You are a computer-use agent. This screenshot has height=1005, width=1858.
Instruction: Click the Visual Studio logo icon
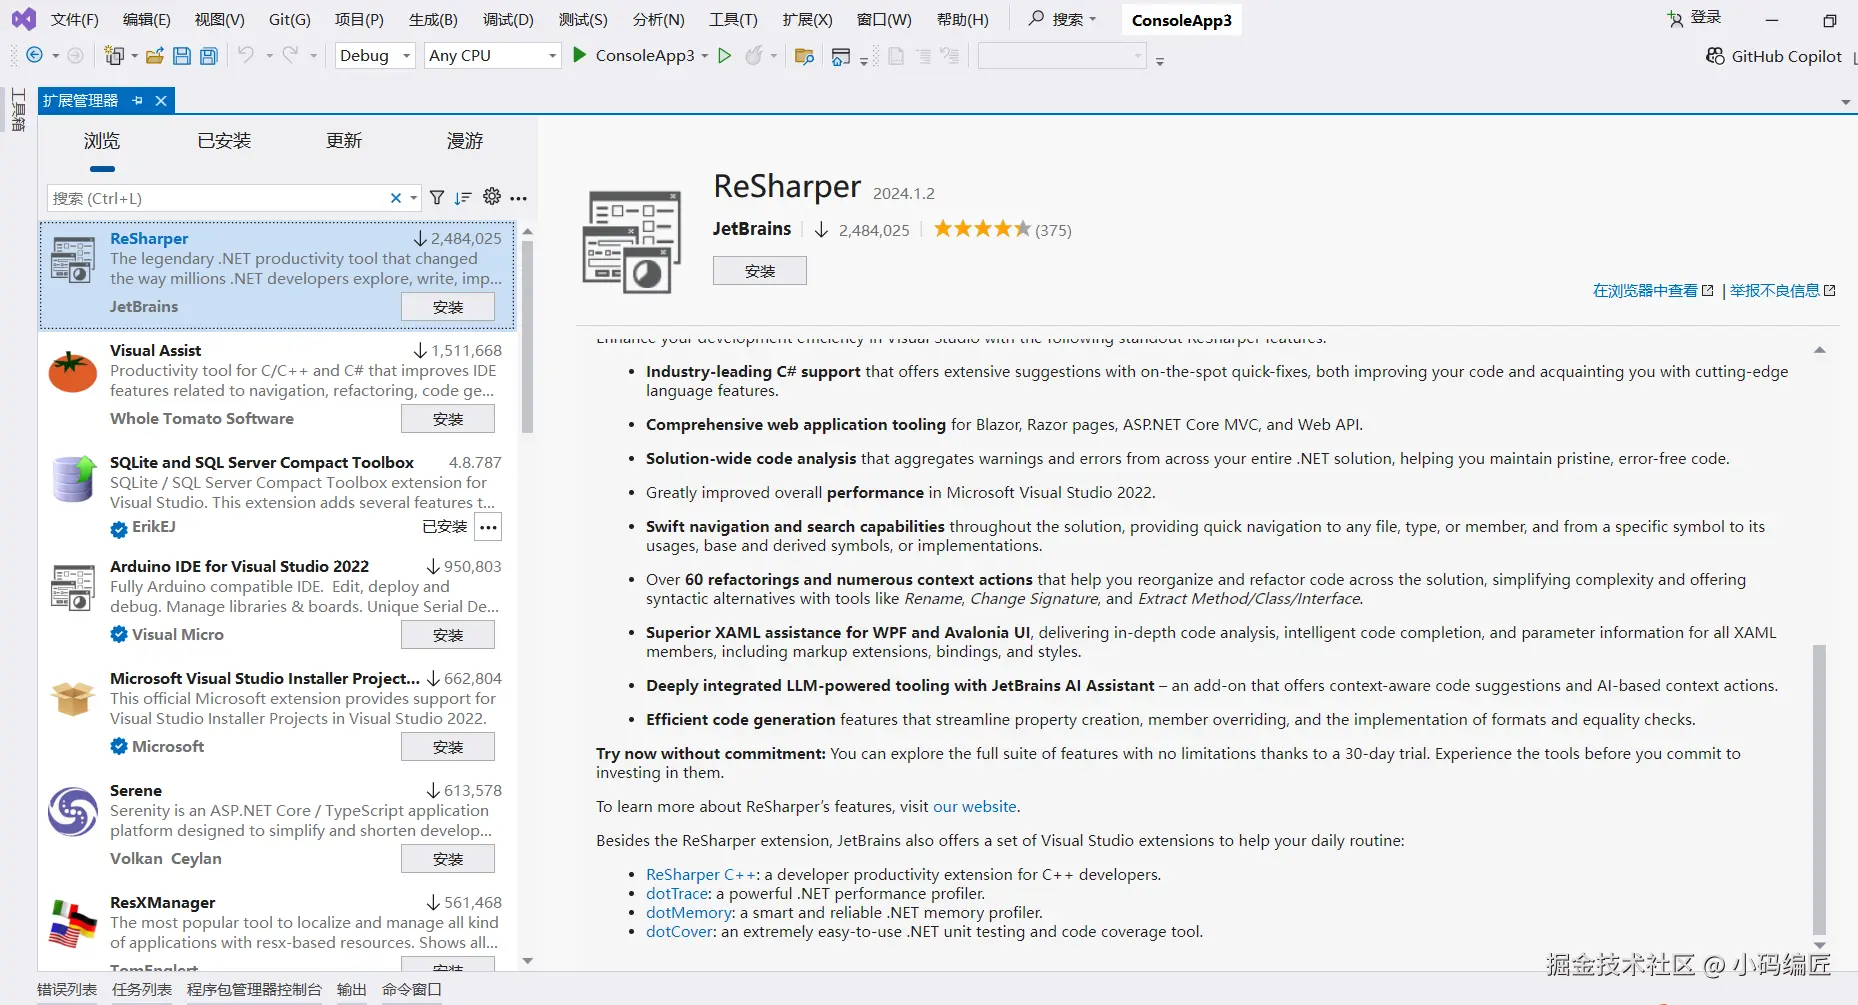point(23,19)
